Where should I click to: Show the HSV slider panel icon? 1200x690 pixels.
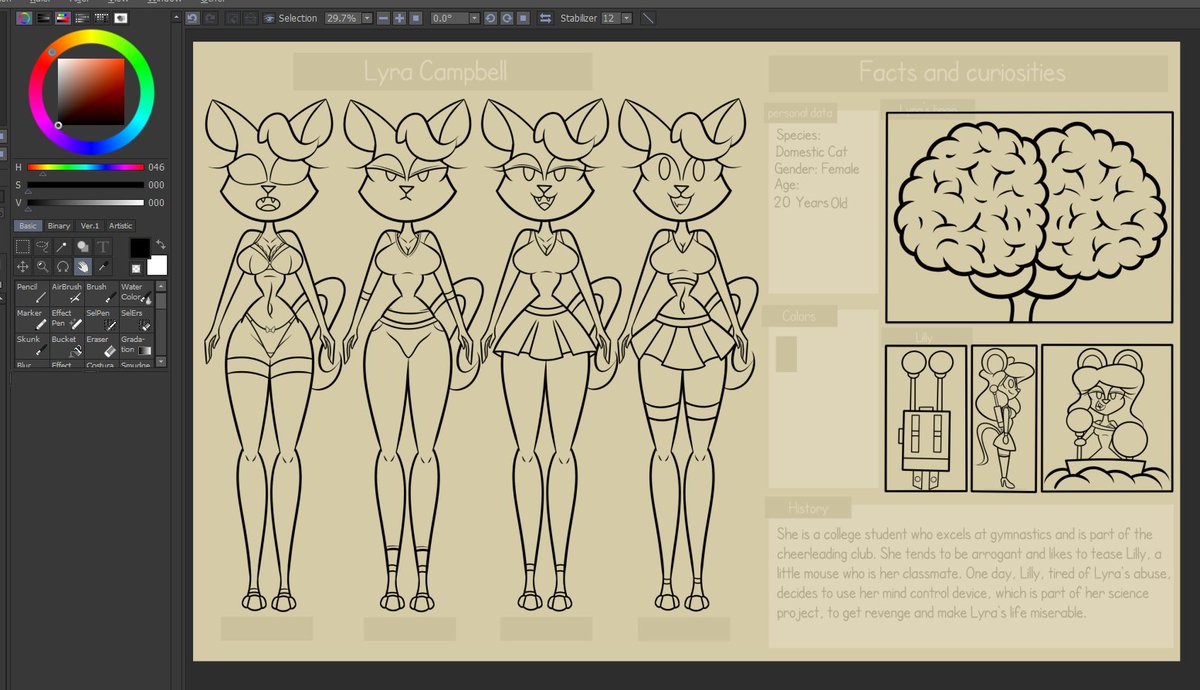[63, 18]
